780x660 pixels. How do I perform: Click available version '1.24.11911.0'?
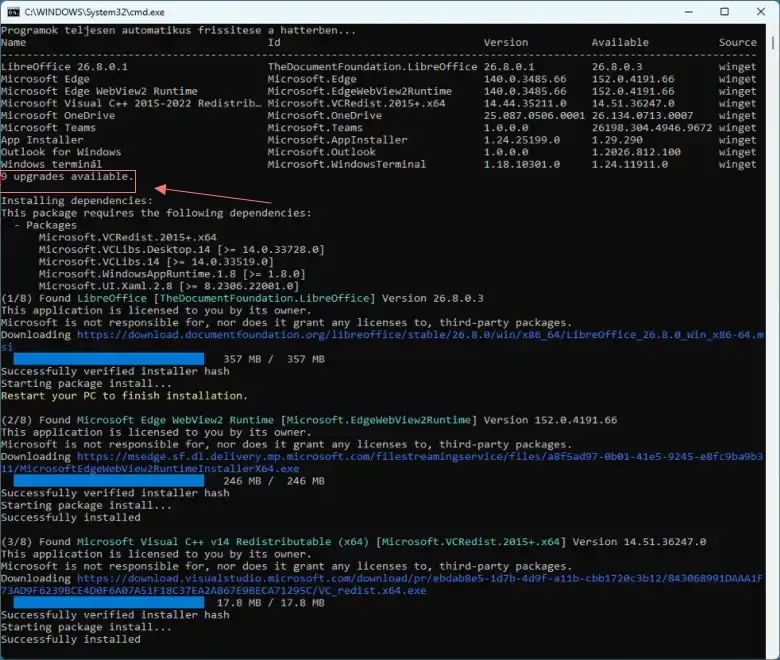tap(630, 164)
